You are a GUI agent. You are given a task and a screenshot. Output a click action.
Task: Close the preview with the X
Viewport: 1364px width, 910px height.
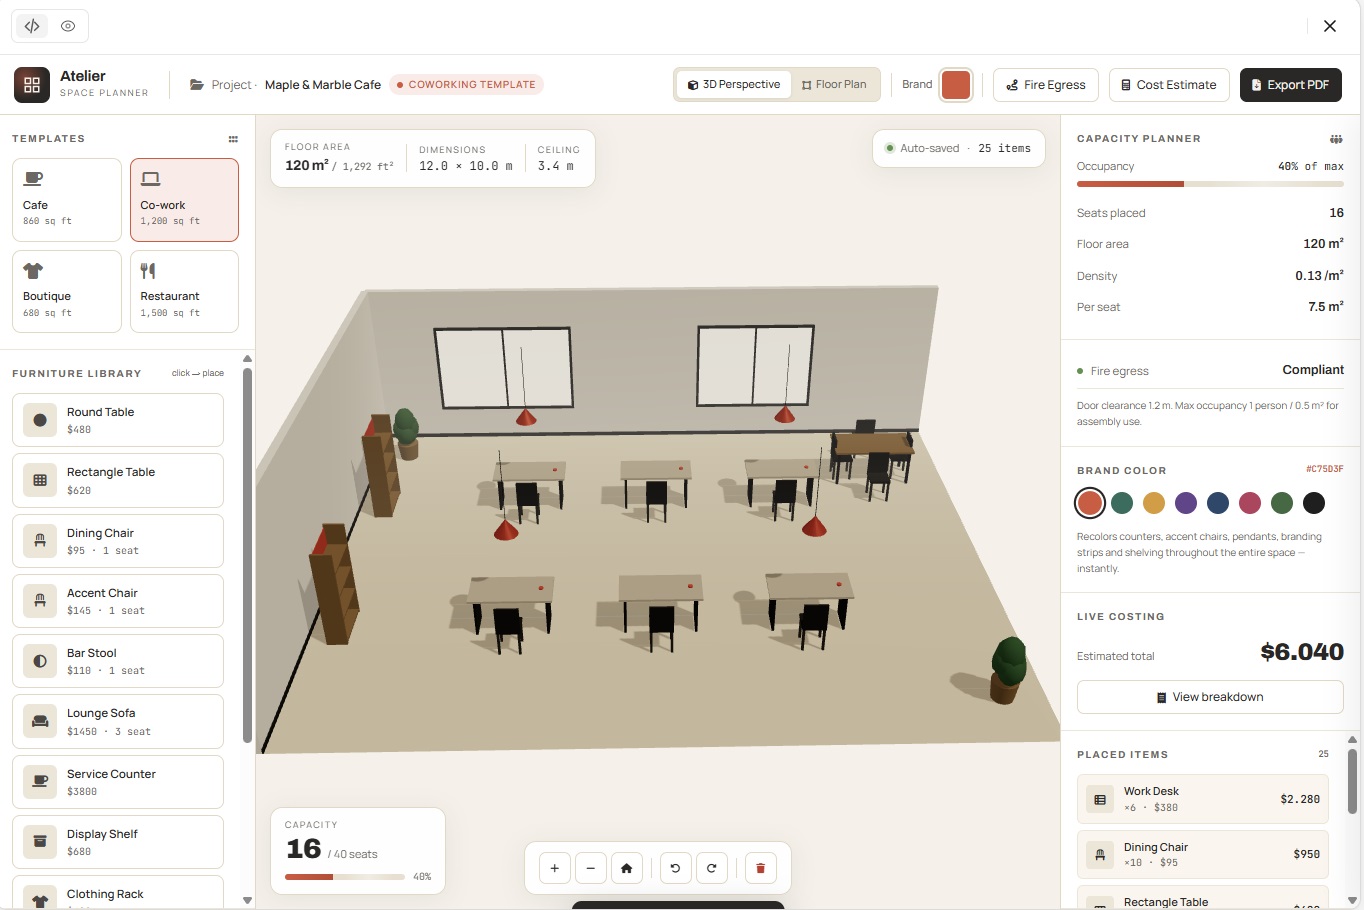point(1330,26)
